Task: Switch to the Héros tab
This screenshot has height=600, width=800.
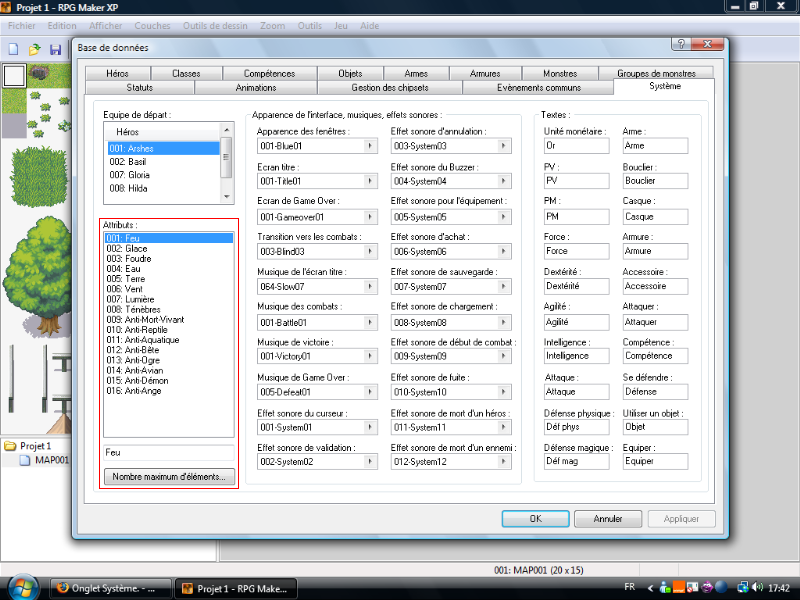Action: (x=117, y=73)
